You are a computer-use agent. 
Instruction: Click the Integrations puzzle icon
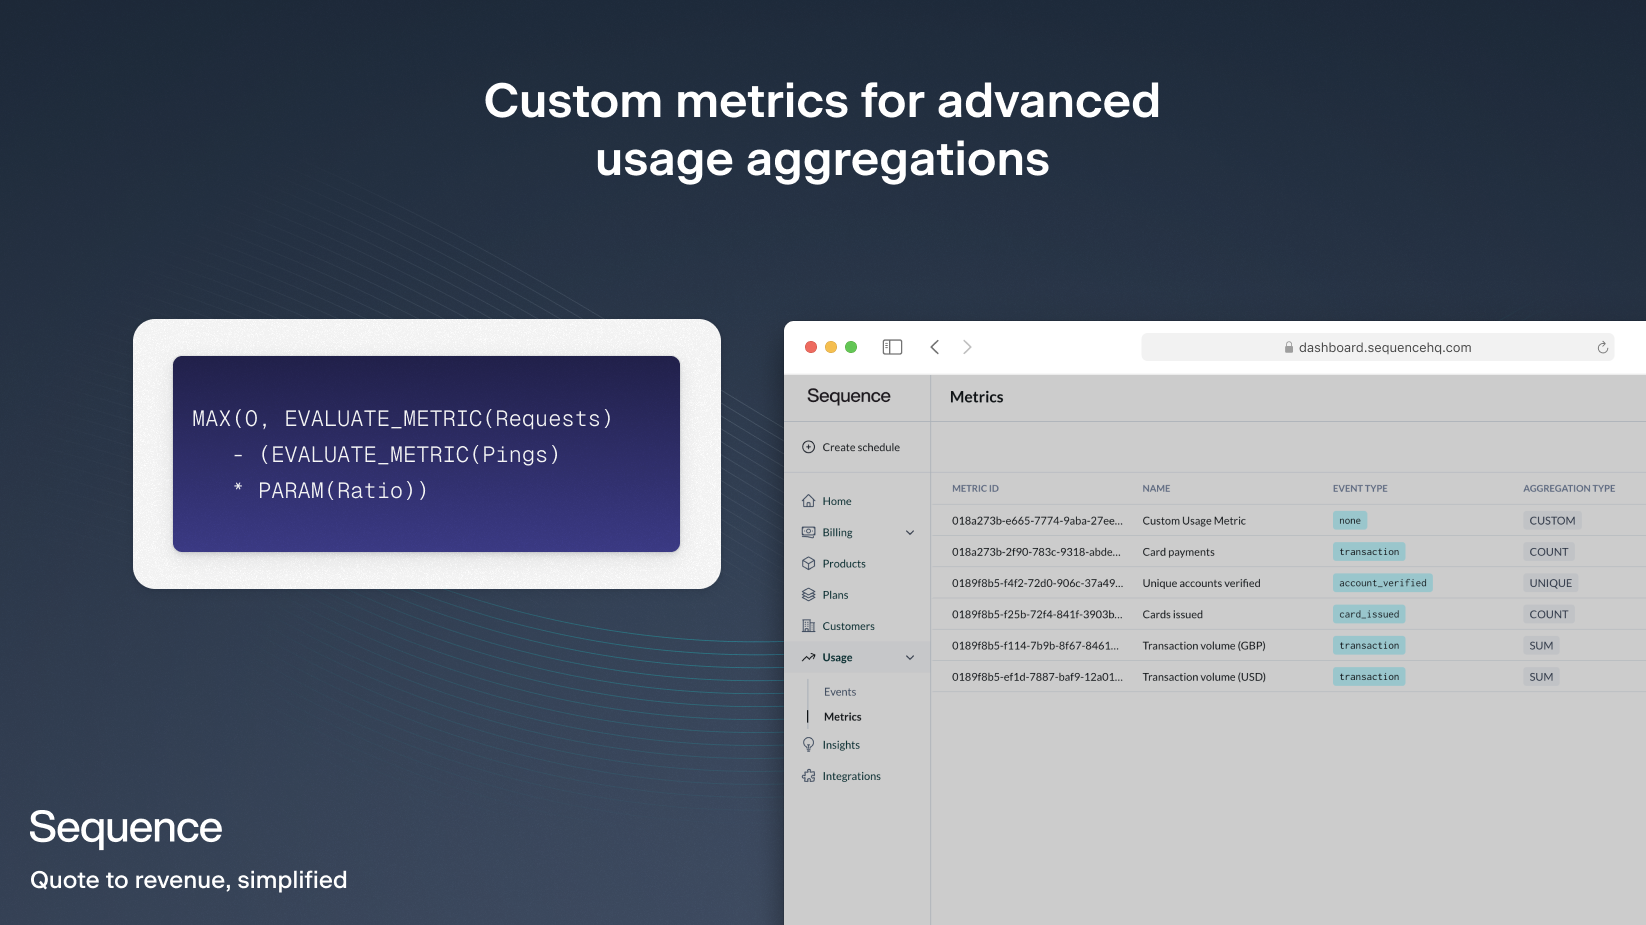(x=808, y=776)
